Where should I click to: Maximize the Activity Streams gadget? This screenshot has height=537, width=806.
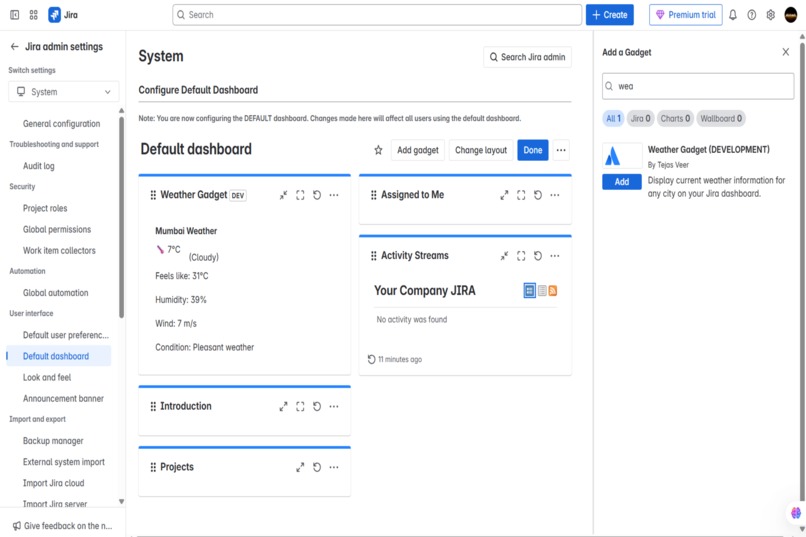(x=521, y=256)
